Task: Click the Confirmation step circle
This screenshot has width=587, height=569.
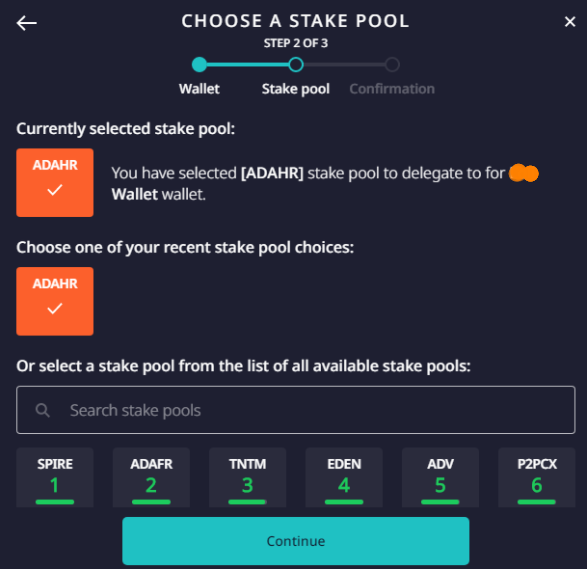Action: (x=392, y=64)
